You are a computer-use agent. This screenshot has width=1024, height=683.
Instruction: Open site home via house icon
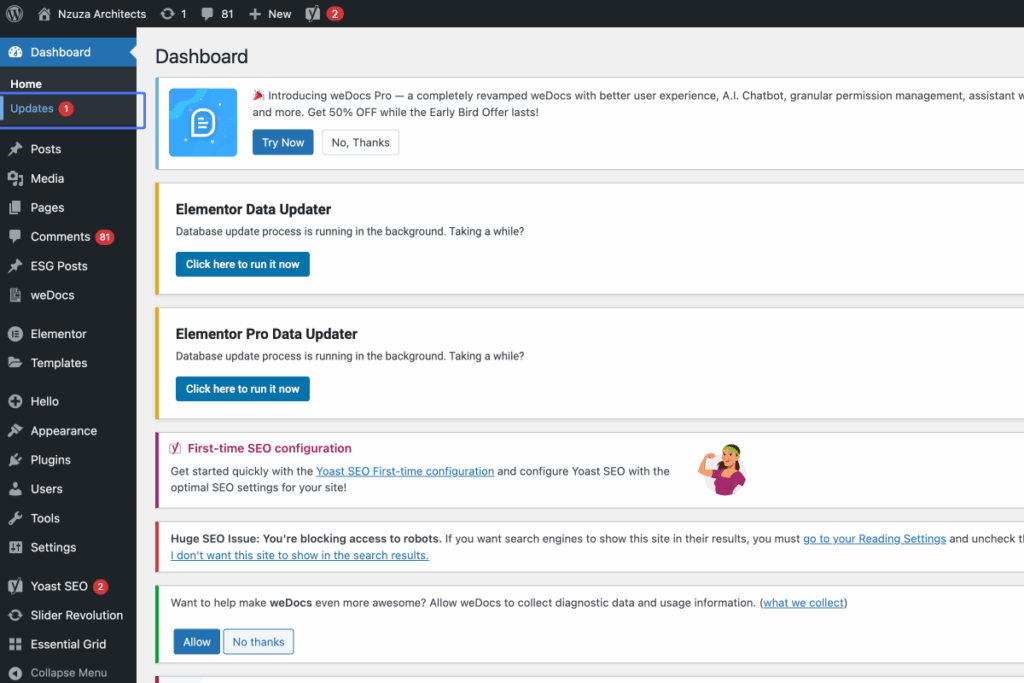[44, 14]
